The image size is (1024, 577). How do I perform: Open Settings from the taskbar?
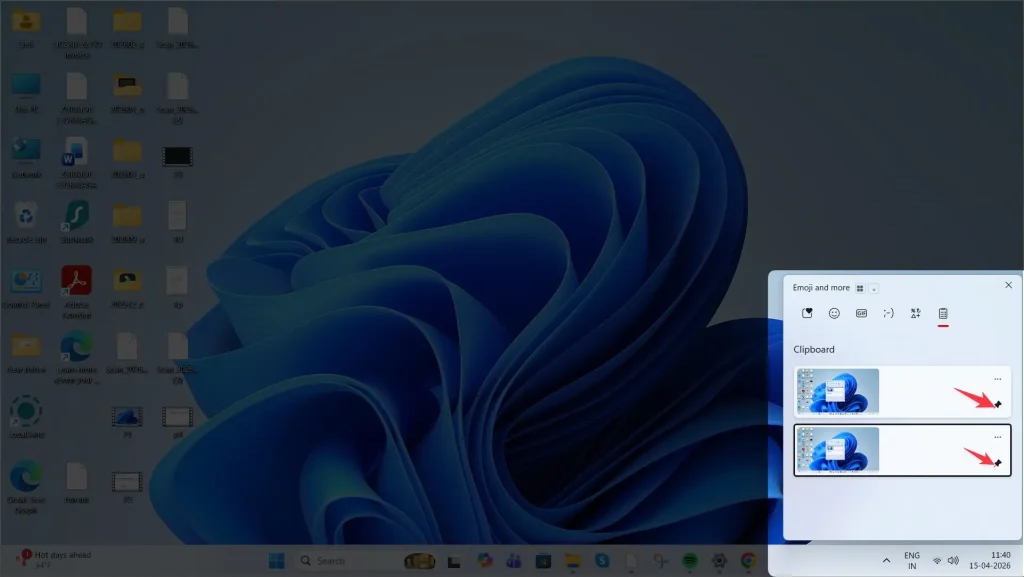click(718, 561)
